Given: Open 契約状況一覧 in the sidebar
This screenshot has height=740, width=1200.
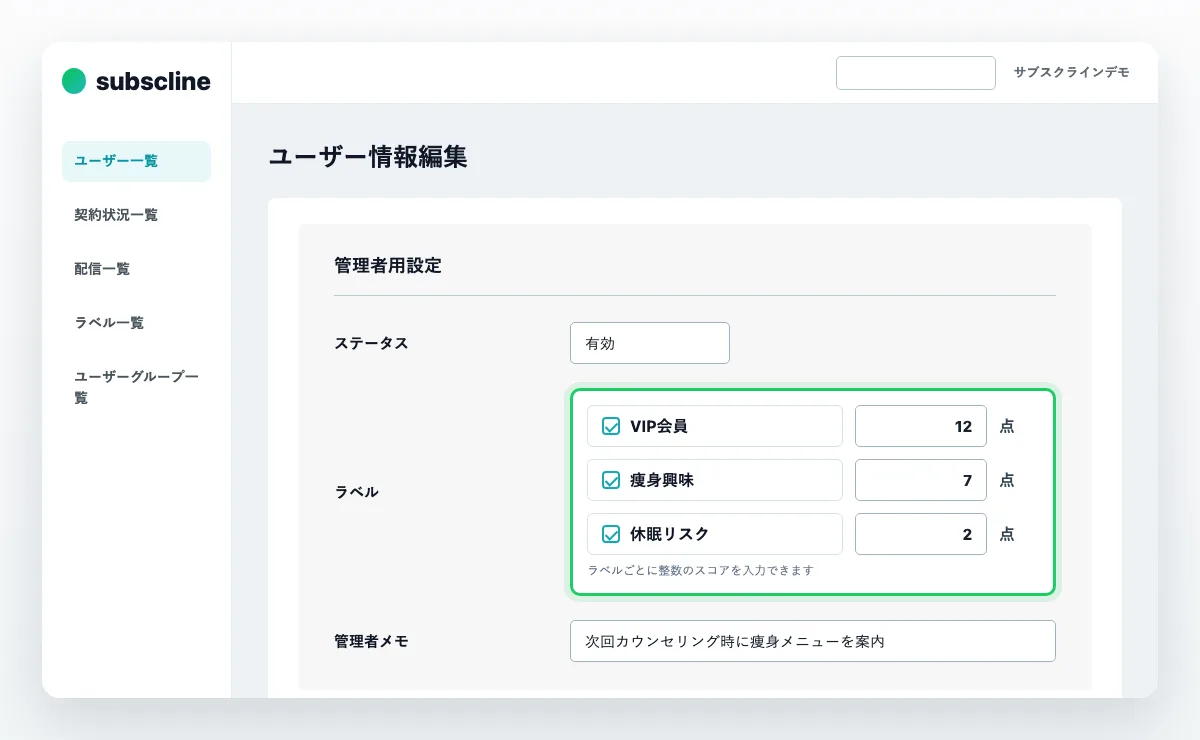Looking at the screenshot, I should tap(116, 215).
